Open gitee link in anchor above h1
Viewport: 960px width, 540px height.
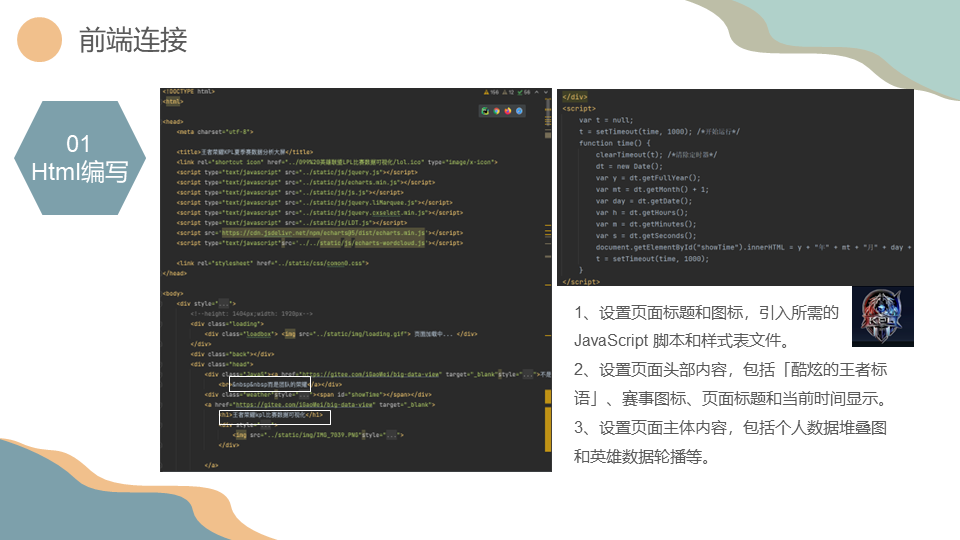point(304,405)
